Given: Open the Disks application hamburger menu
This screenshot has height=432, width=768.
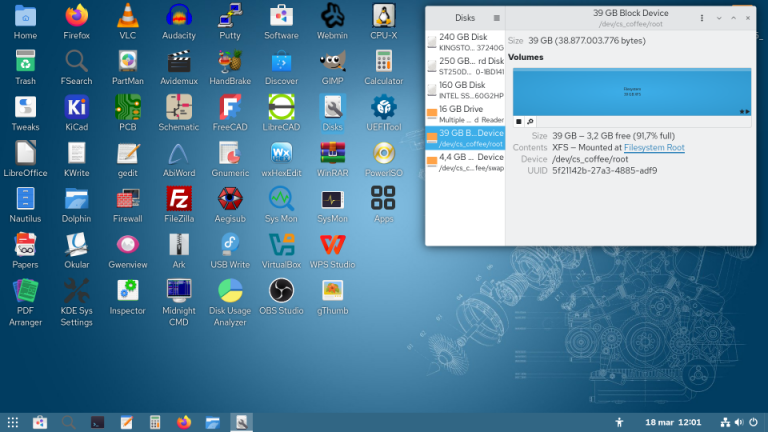Looking at the screenshot, I should pyautogui.click(x=497, y=18).
